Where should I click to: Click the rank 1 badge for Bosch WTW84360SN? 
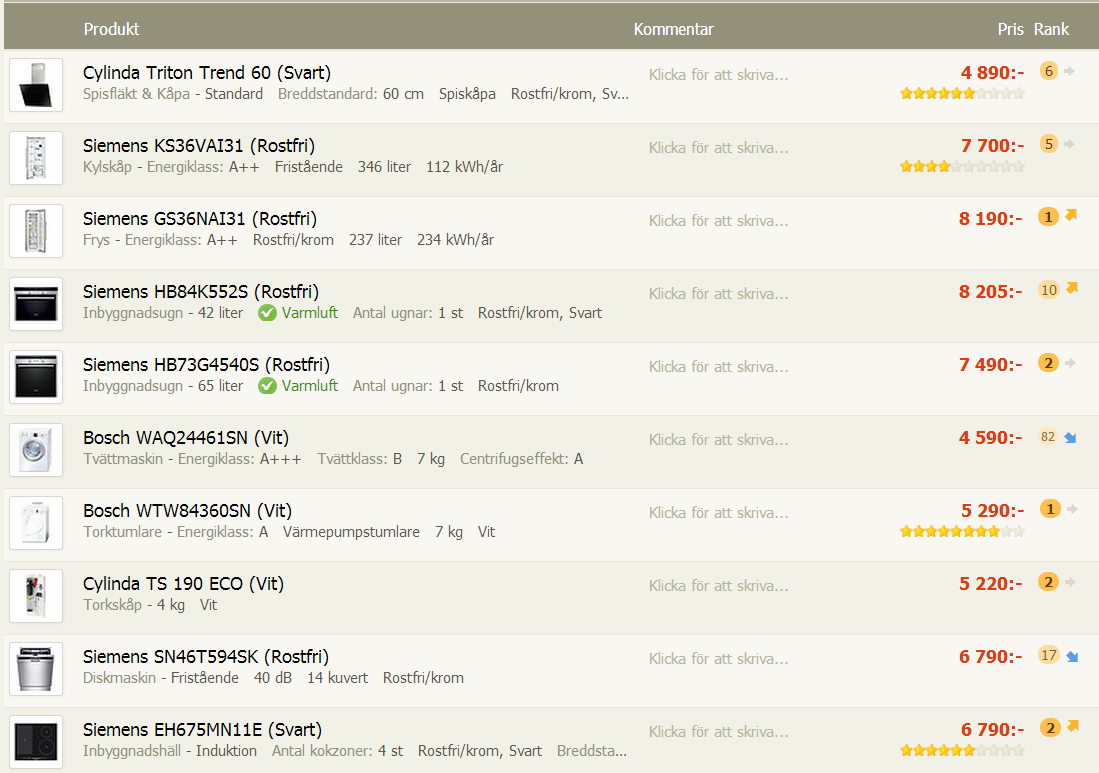[x=1049, y=508]
